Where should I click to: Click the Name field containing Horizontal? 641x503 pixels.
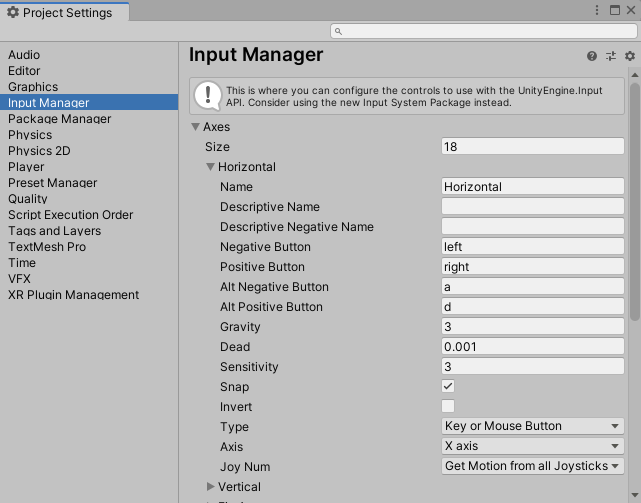pyautogui.click(x=533, y=186)
